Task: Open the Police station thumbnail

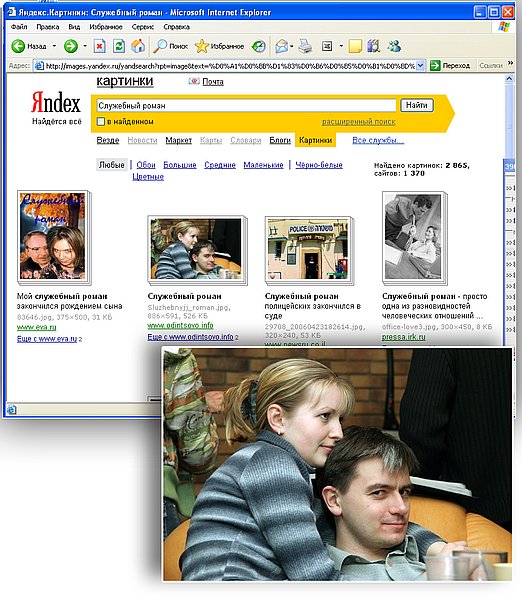Action: tap(309, 250)
